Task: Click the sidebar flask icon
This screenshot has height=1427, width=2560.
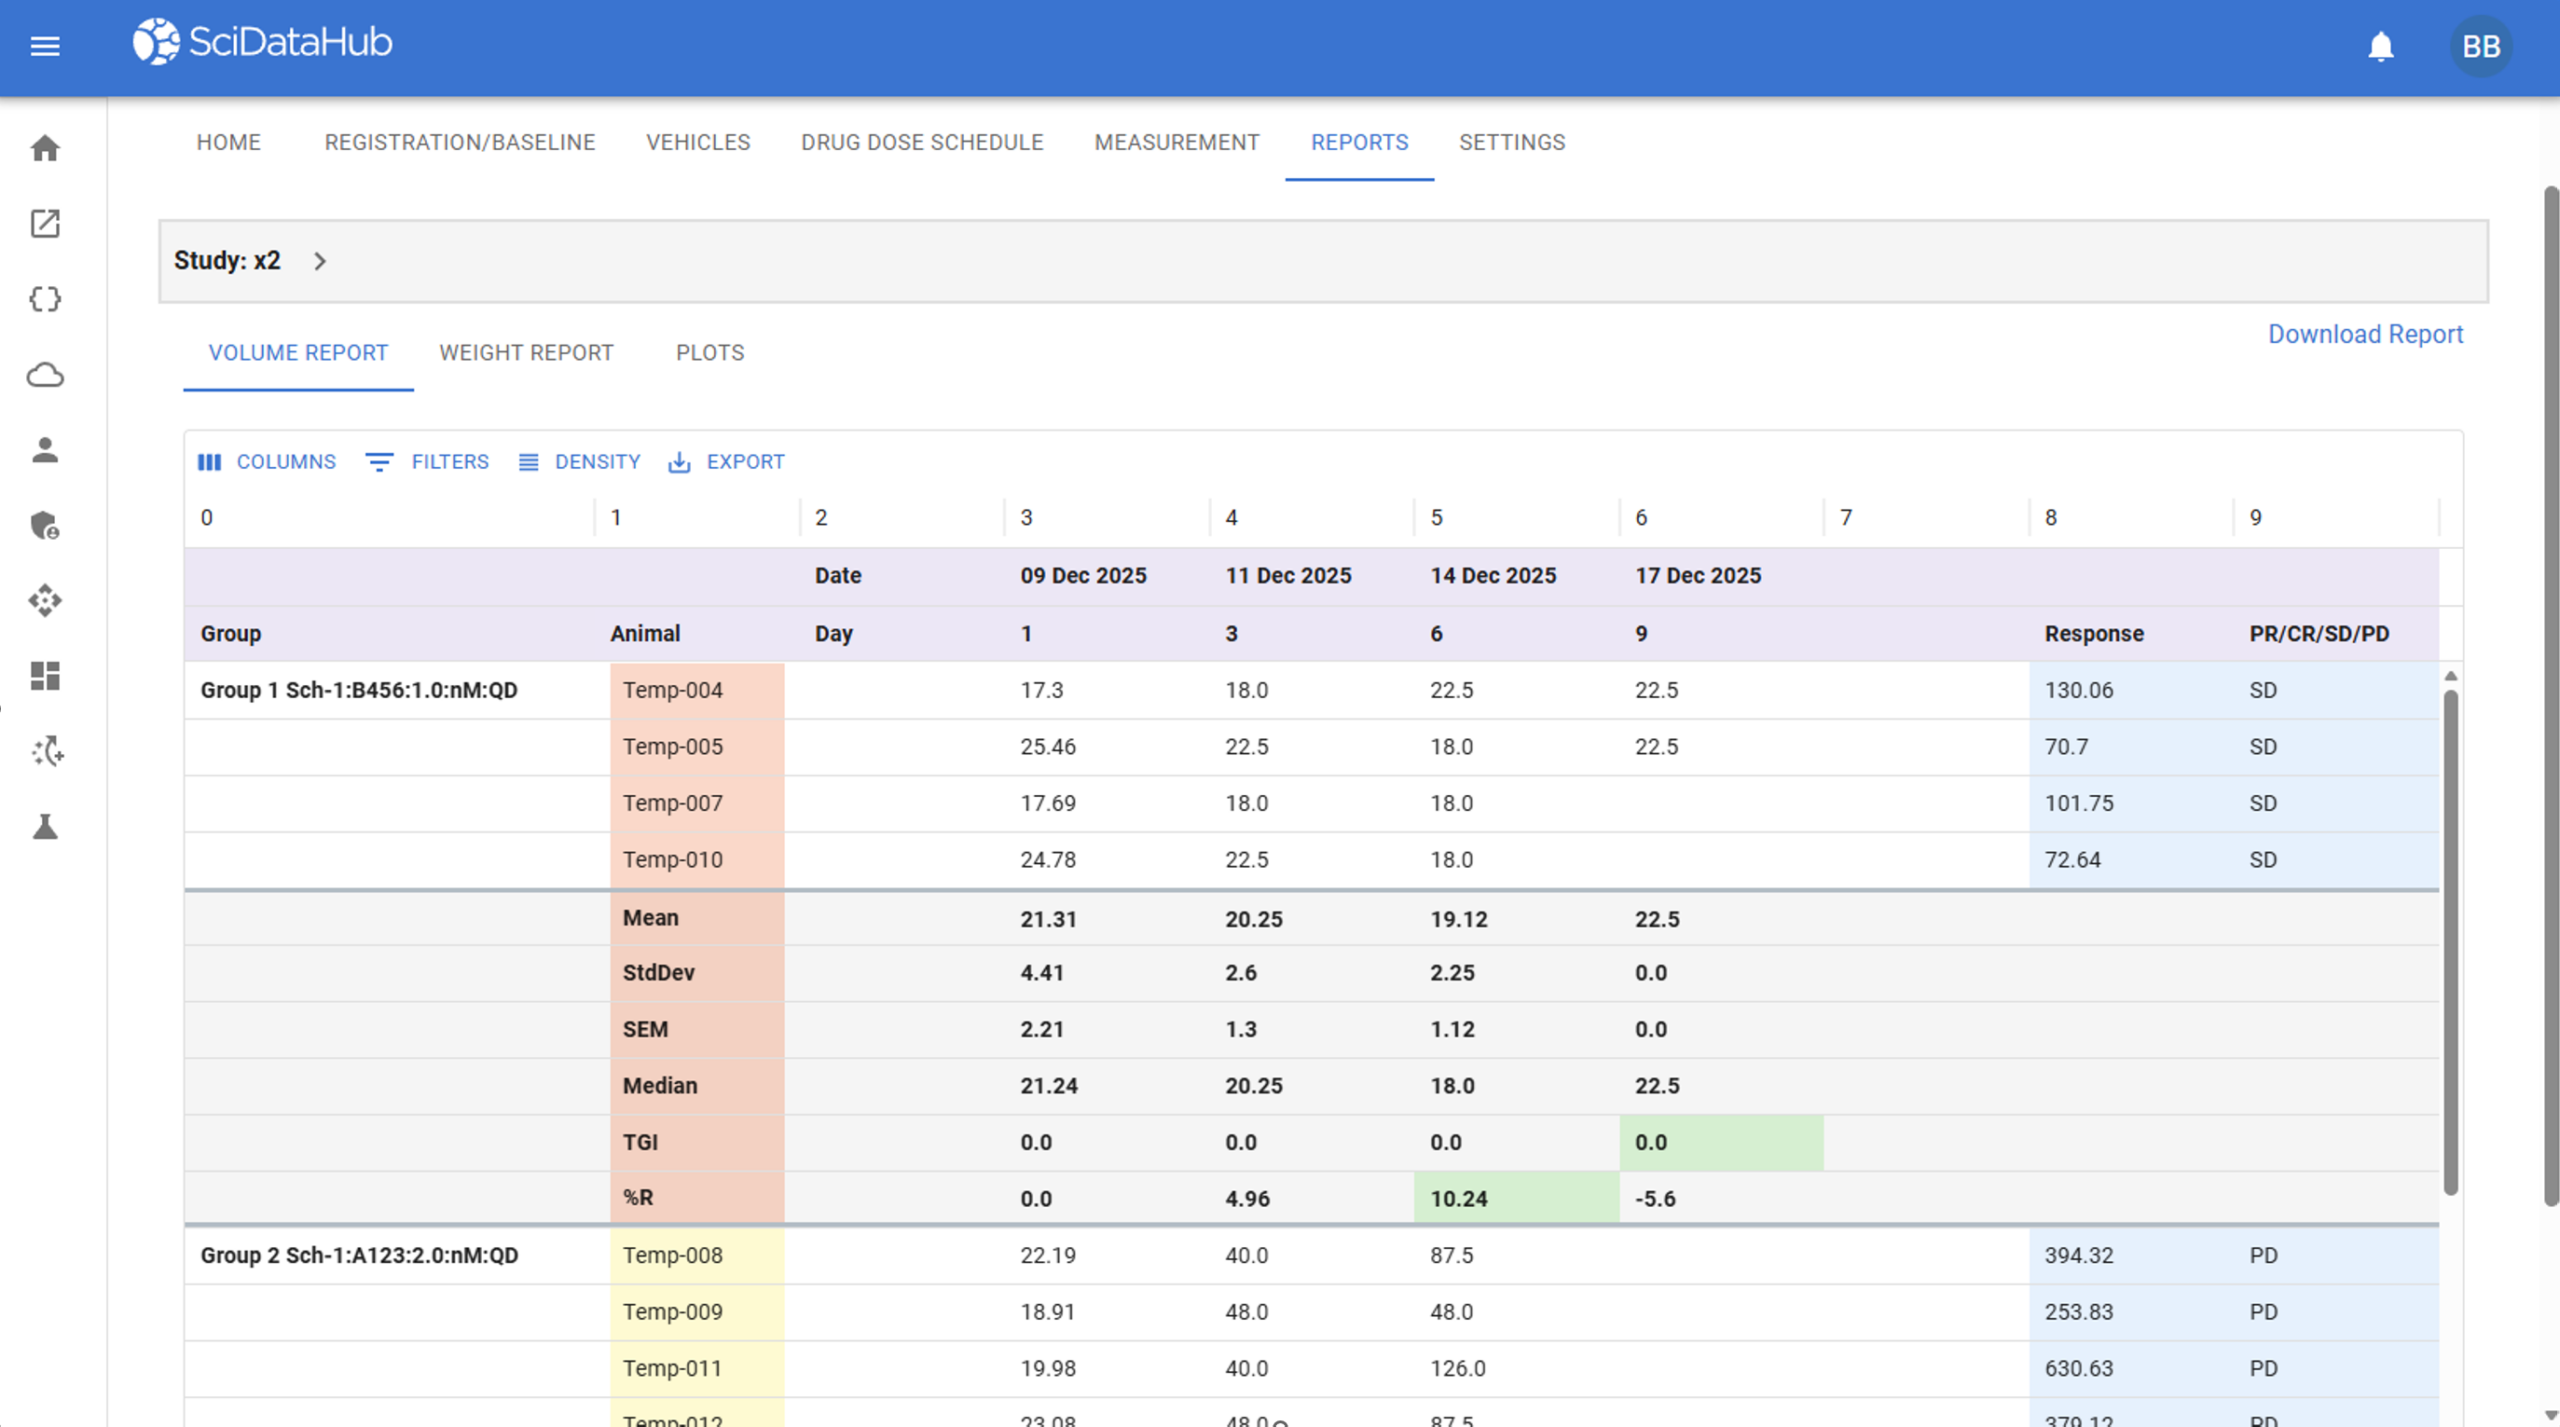Action: point(45,827)
